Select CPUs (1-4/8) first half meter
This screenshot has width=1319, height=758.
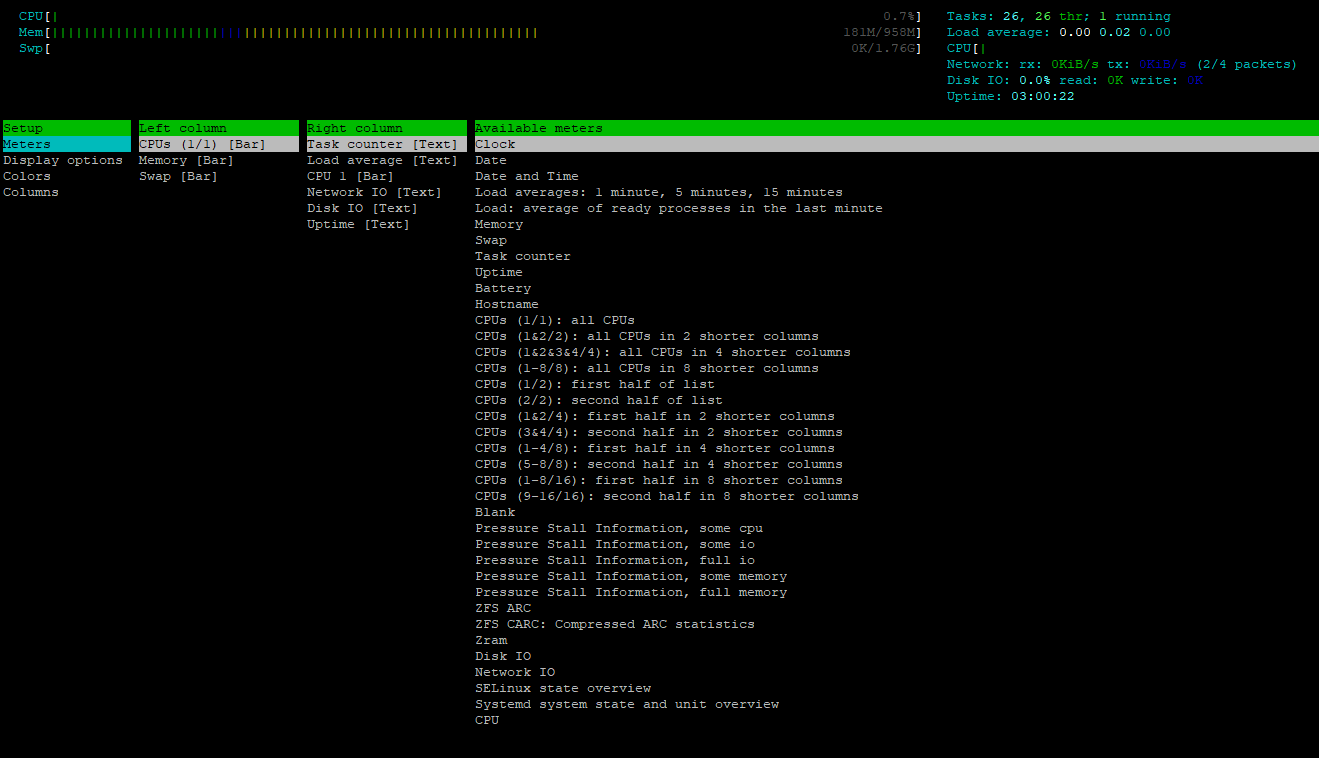655,448
